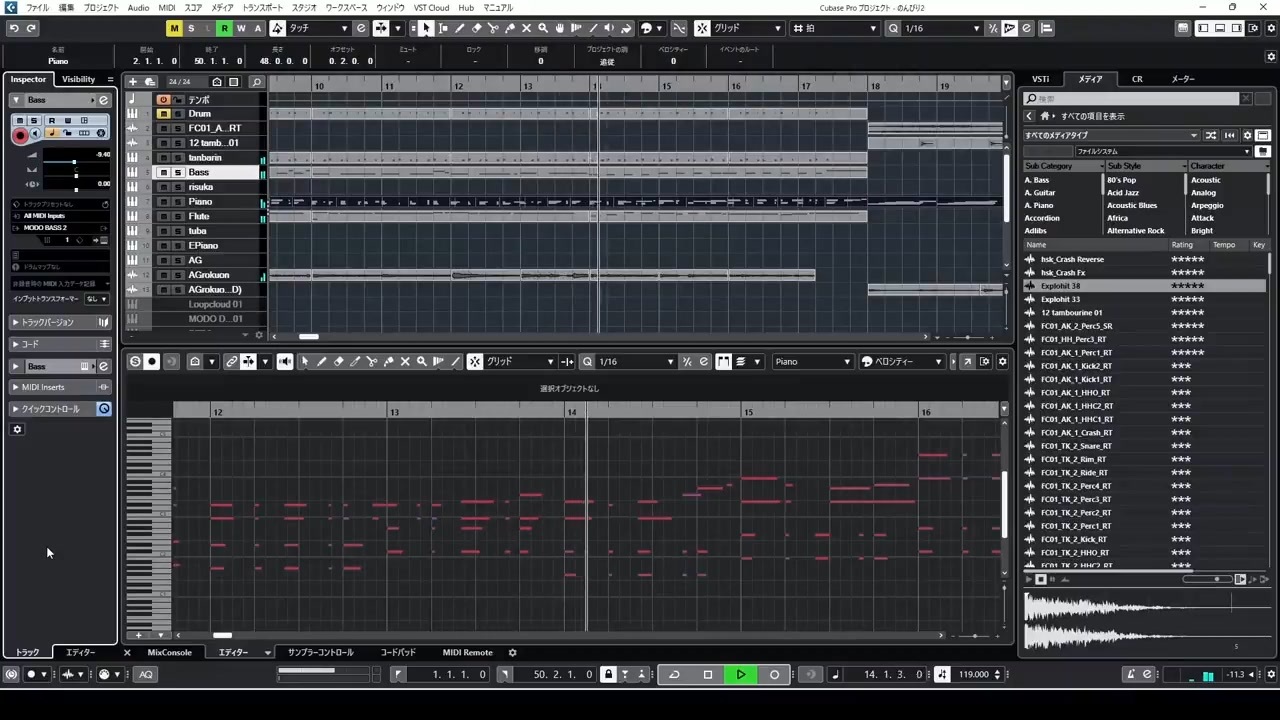Start playback with the Play button

pyautogui.click(x=741, y=675)
